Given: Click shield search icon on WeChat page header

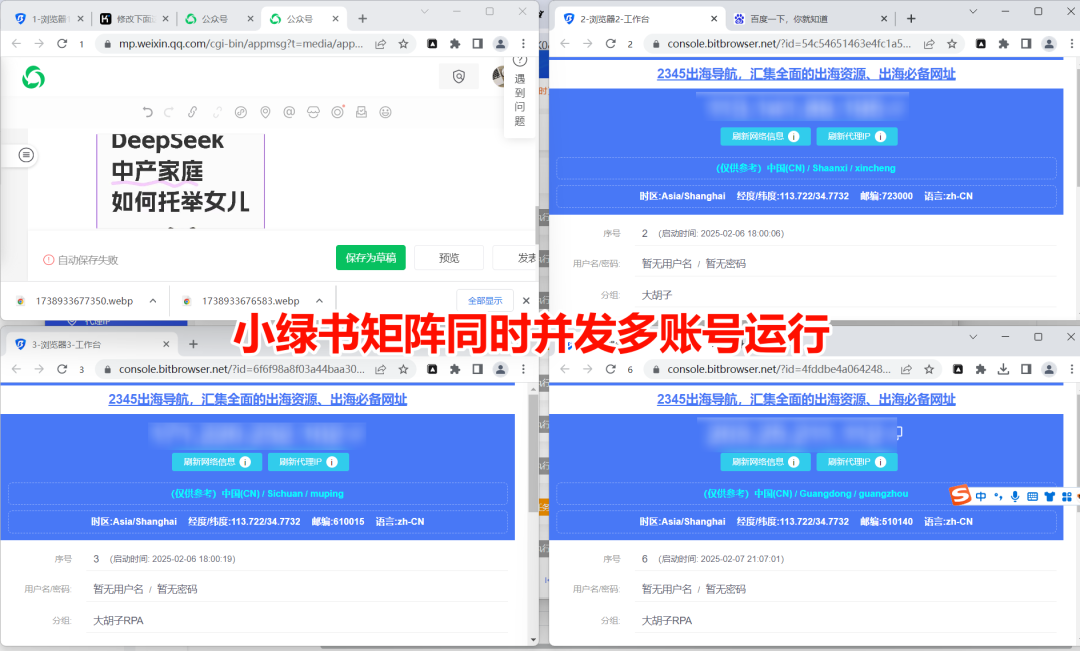Looking at the screenshot, I should [459, 76].
